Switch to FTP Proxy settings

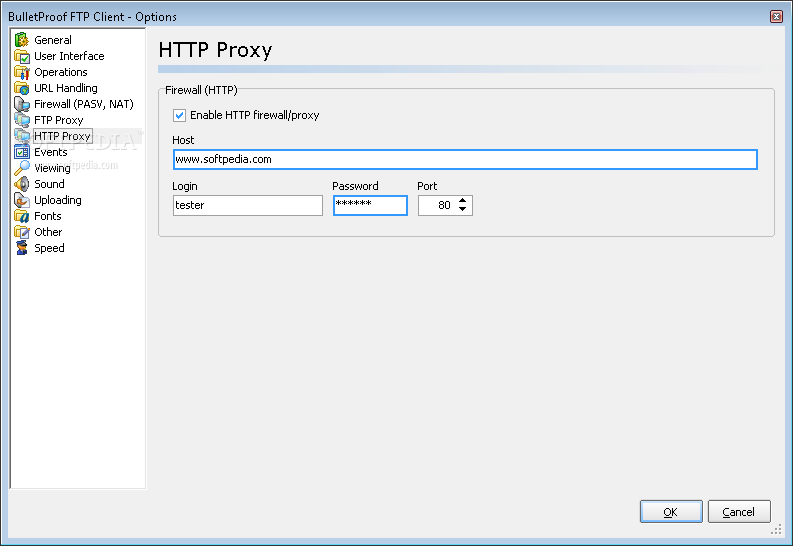[59, 120]
